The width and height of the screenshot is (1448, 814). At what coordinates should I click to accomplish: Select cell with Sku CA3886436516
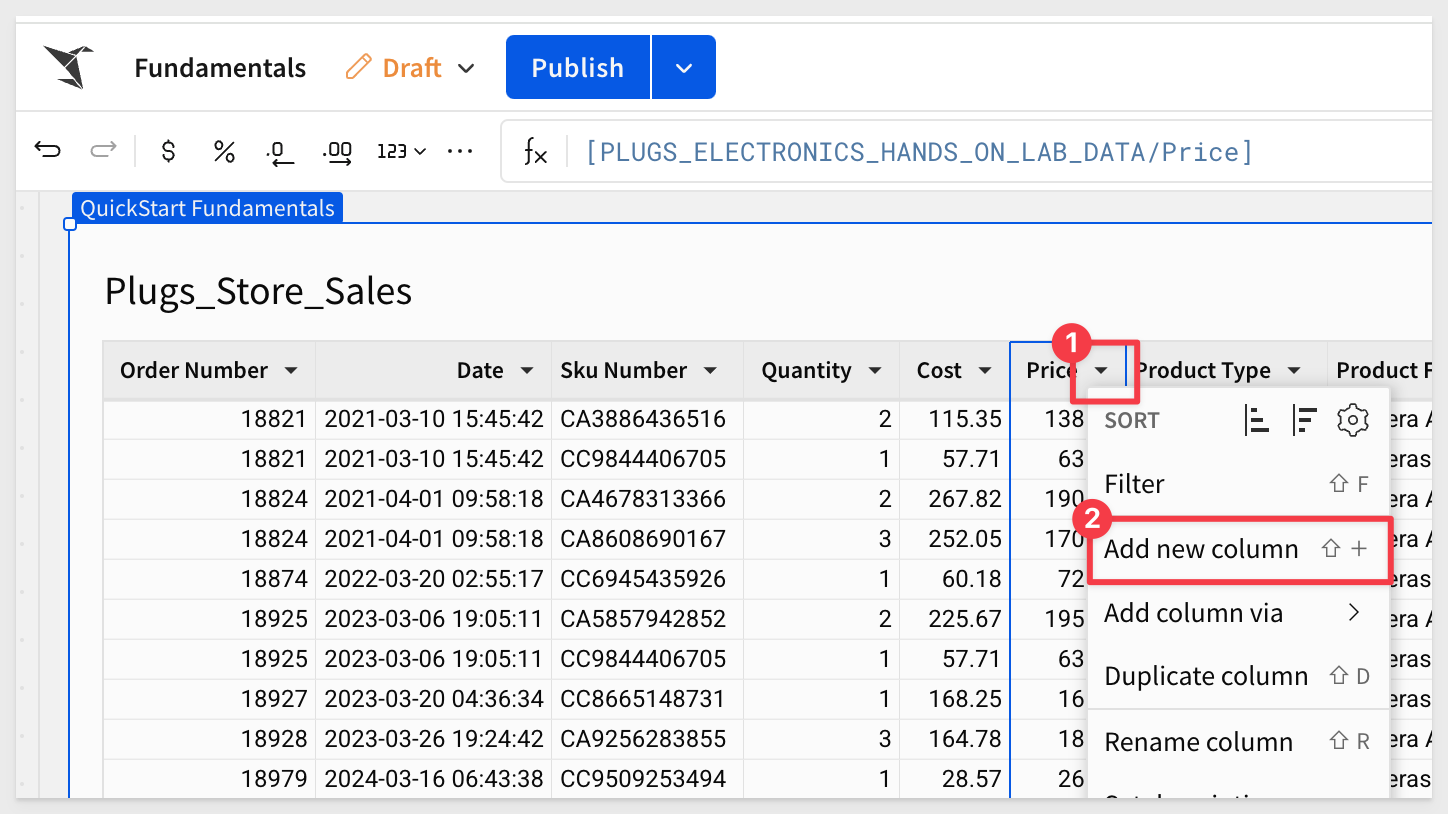pyautogui.click(x=647, y=419)
